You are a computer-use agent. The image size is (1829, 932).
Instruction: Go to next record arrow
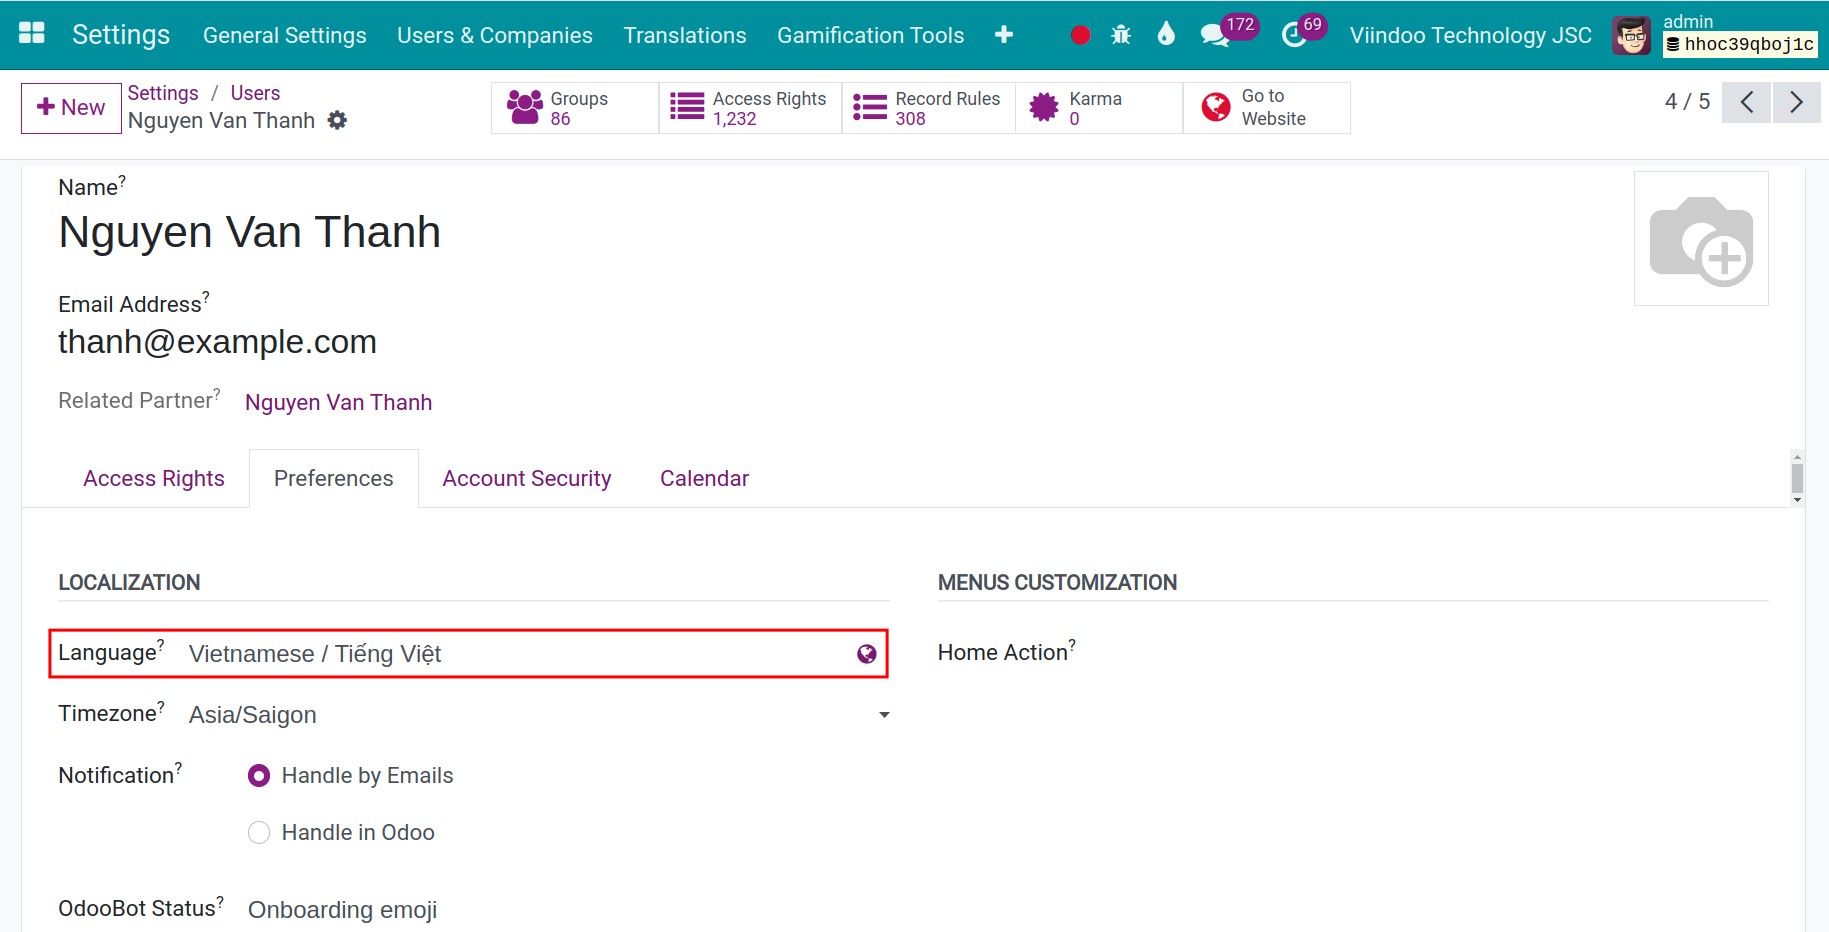tap(1796, 102)
